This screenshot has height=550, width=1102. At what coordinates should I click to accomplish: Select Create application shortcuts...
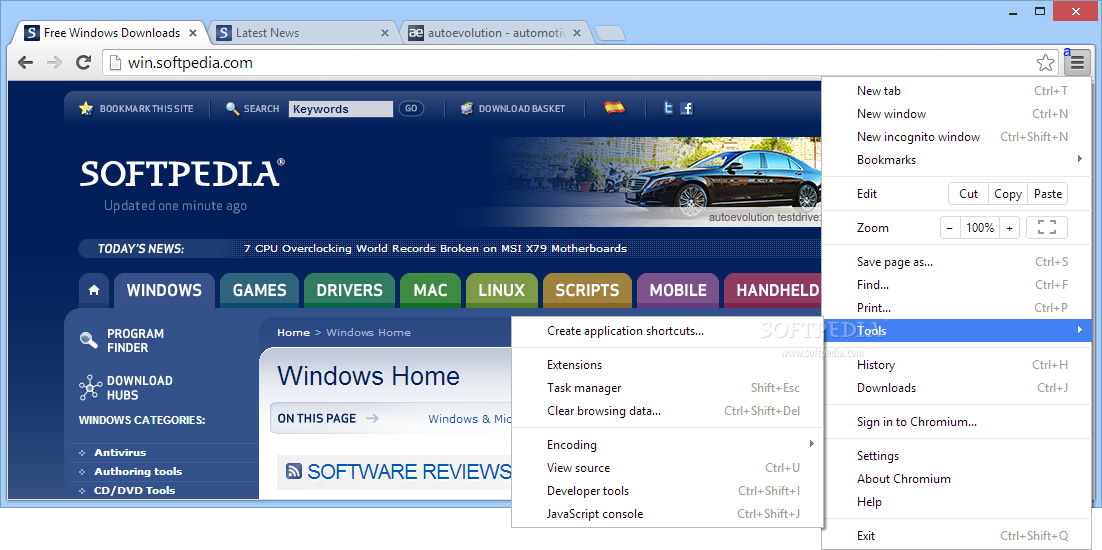click(x=667, y=331)
